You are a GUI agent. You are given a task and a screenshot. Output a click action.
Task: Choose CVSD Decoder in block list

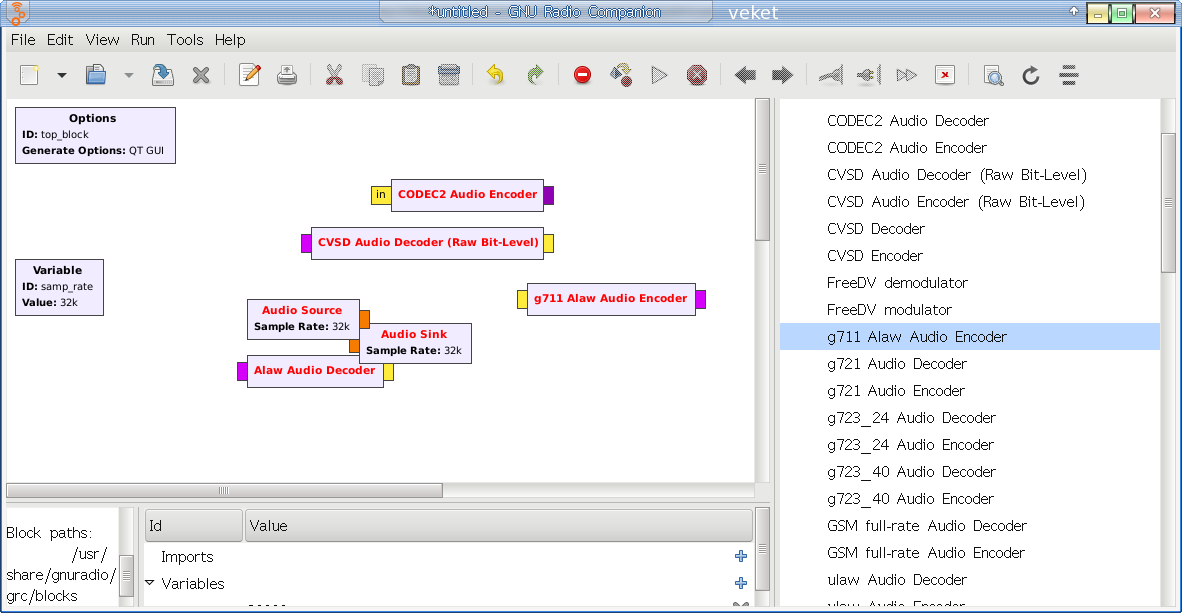875,228
